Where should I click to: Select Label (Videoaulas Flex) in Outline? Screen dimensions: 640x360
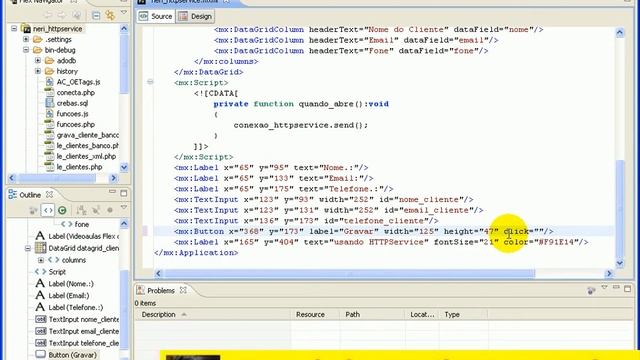(x=84, y=236)
